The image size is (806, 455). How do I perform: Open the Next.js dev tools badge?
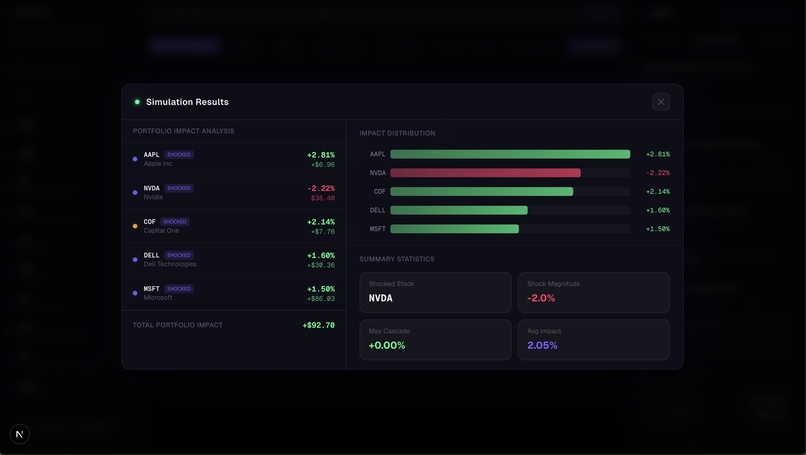[20, 434]
